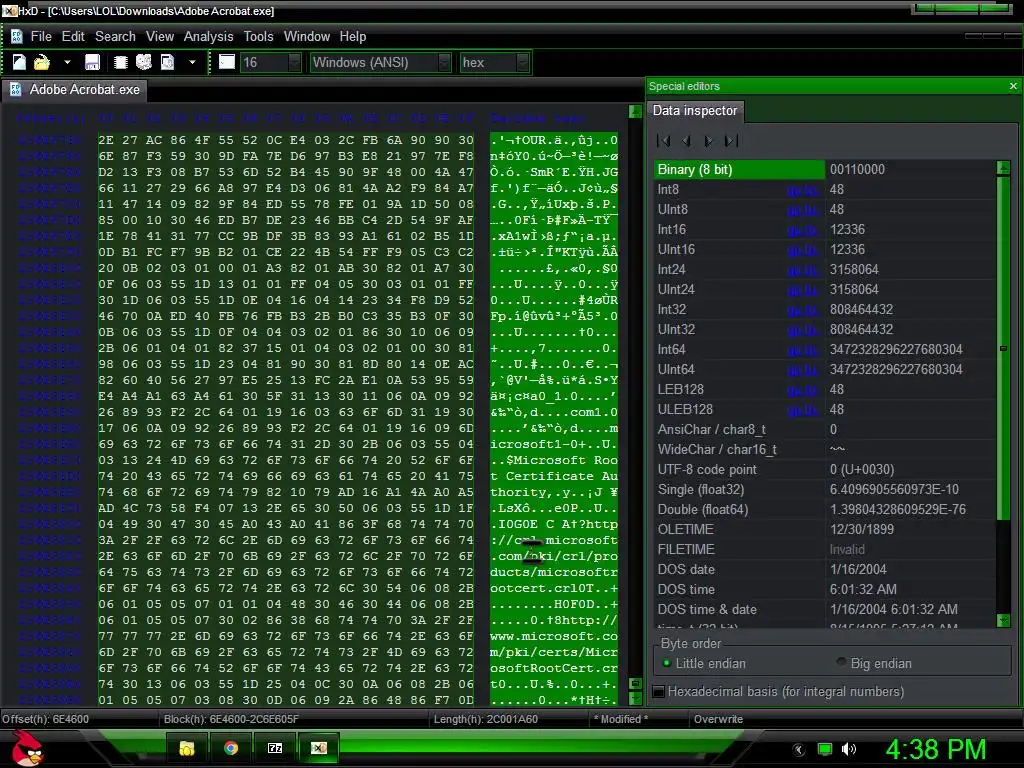Open the Analysis menu
This screenshot has height=768, width=1024.
tap(208, 37)
